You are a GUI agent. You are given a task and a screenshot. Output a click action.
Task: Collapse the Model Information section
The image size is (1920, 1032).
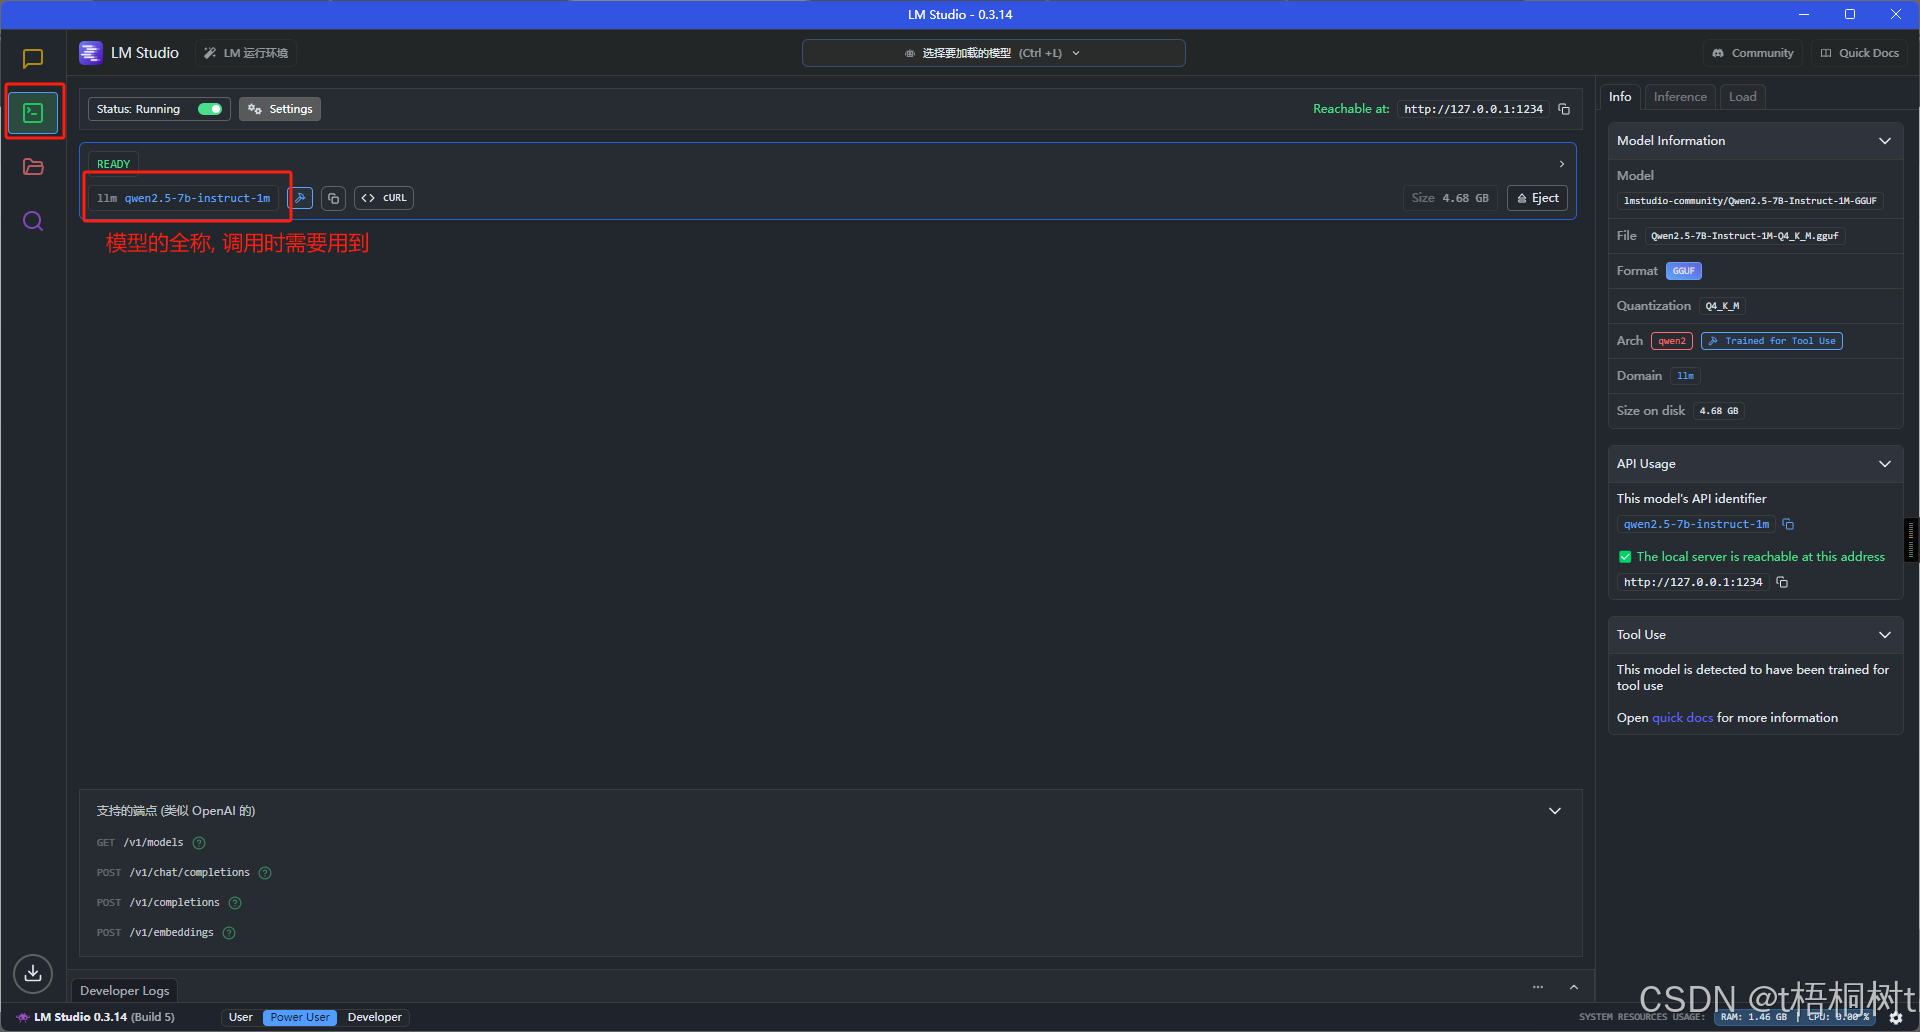coord(1885,141)
